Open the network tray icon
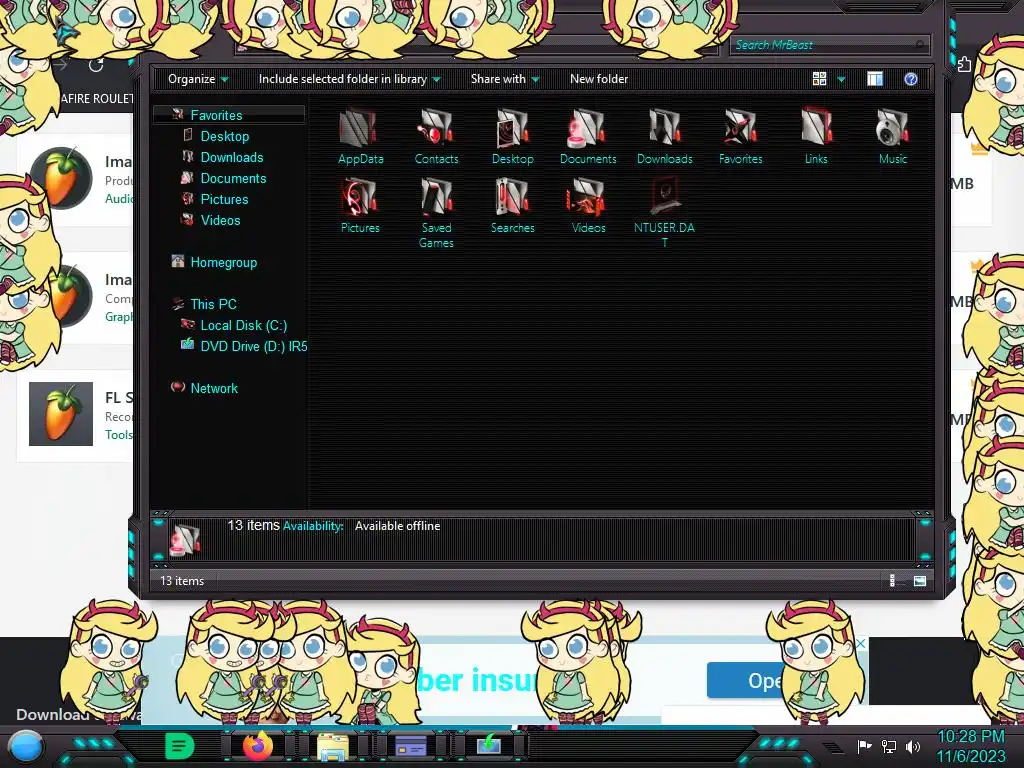Viewport: 1024px width, 768px height. pyautogui.click(x=889, y=746)
